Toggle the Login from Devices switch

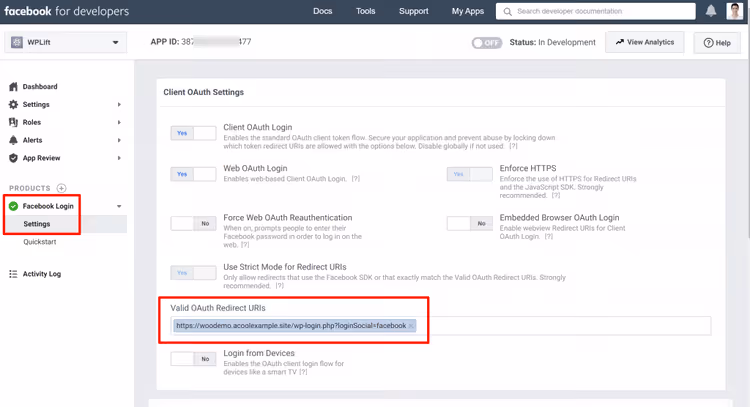click(x=193, y=359)
